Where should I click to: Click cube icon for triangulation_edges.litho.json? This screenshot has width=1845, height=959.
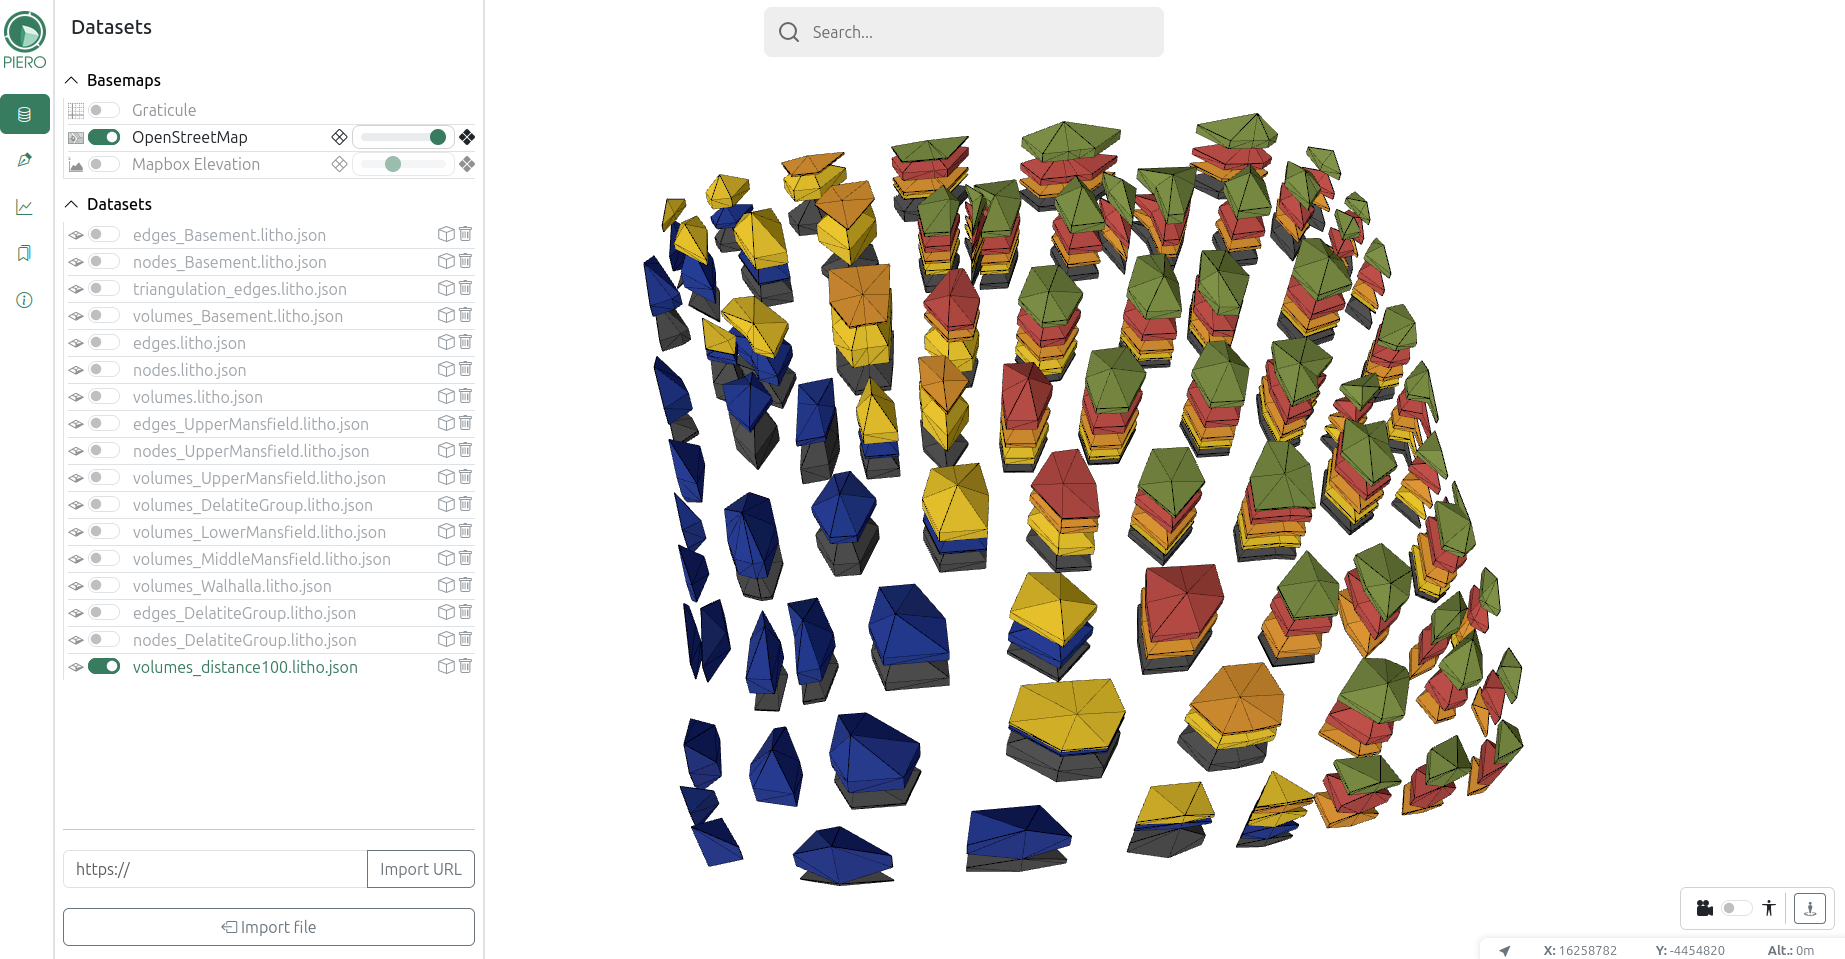pos(446,288)
